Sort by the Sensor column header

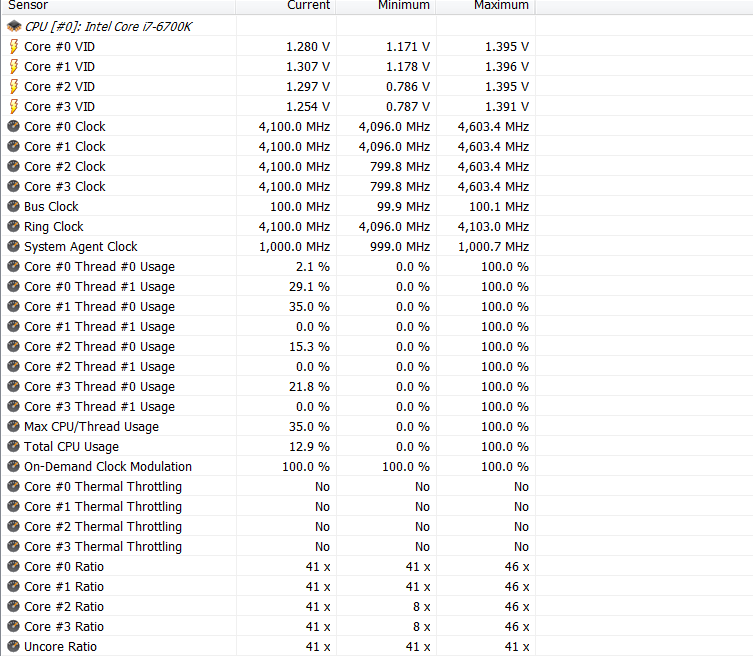click(118, 6)
